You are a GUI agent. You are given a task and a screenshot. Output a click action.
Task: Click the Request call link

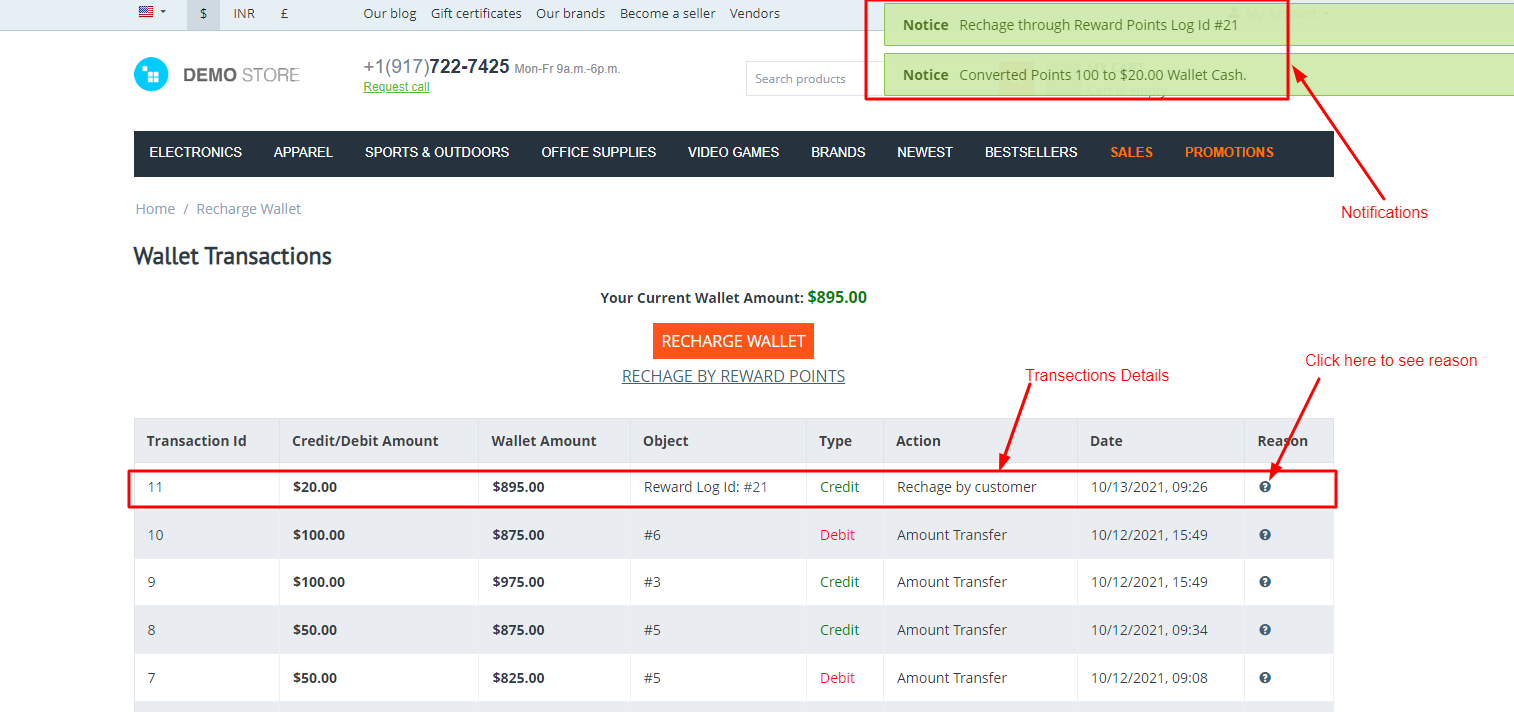396,88
